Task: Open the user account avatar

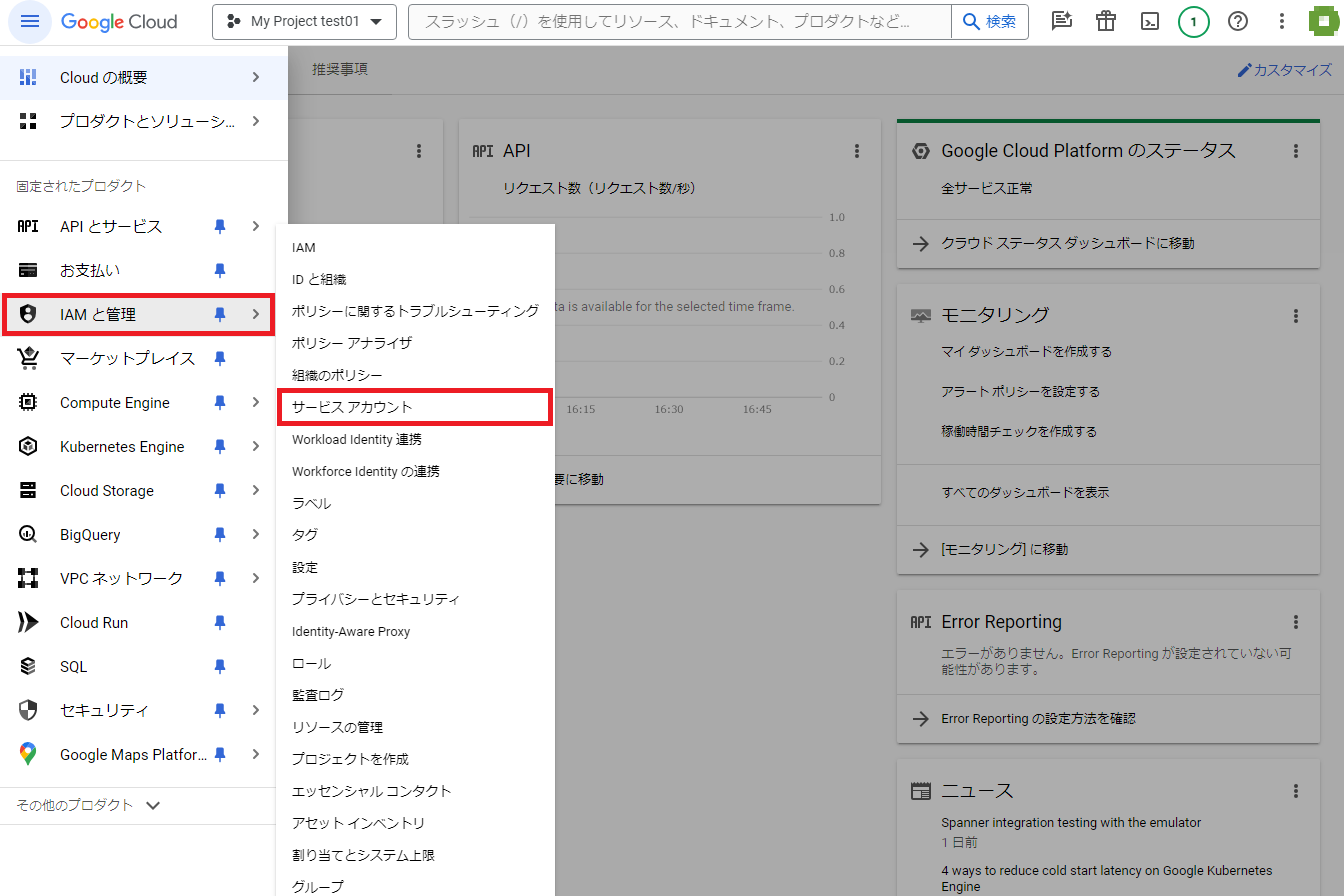Action: point(1324,22)
